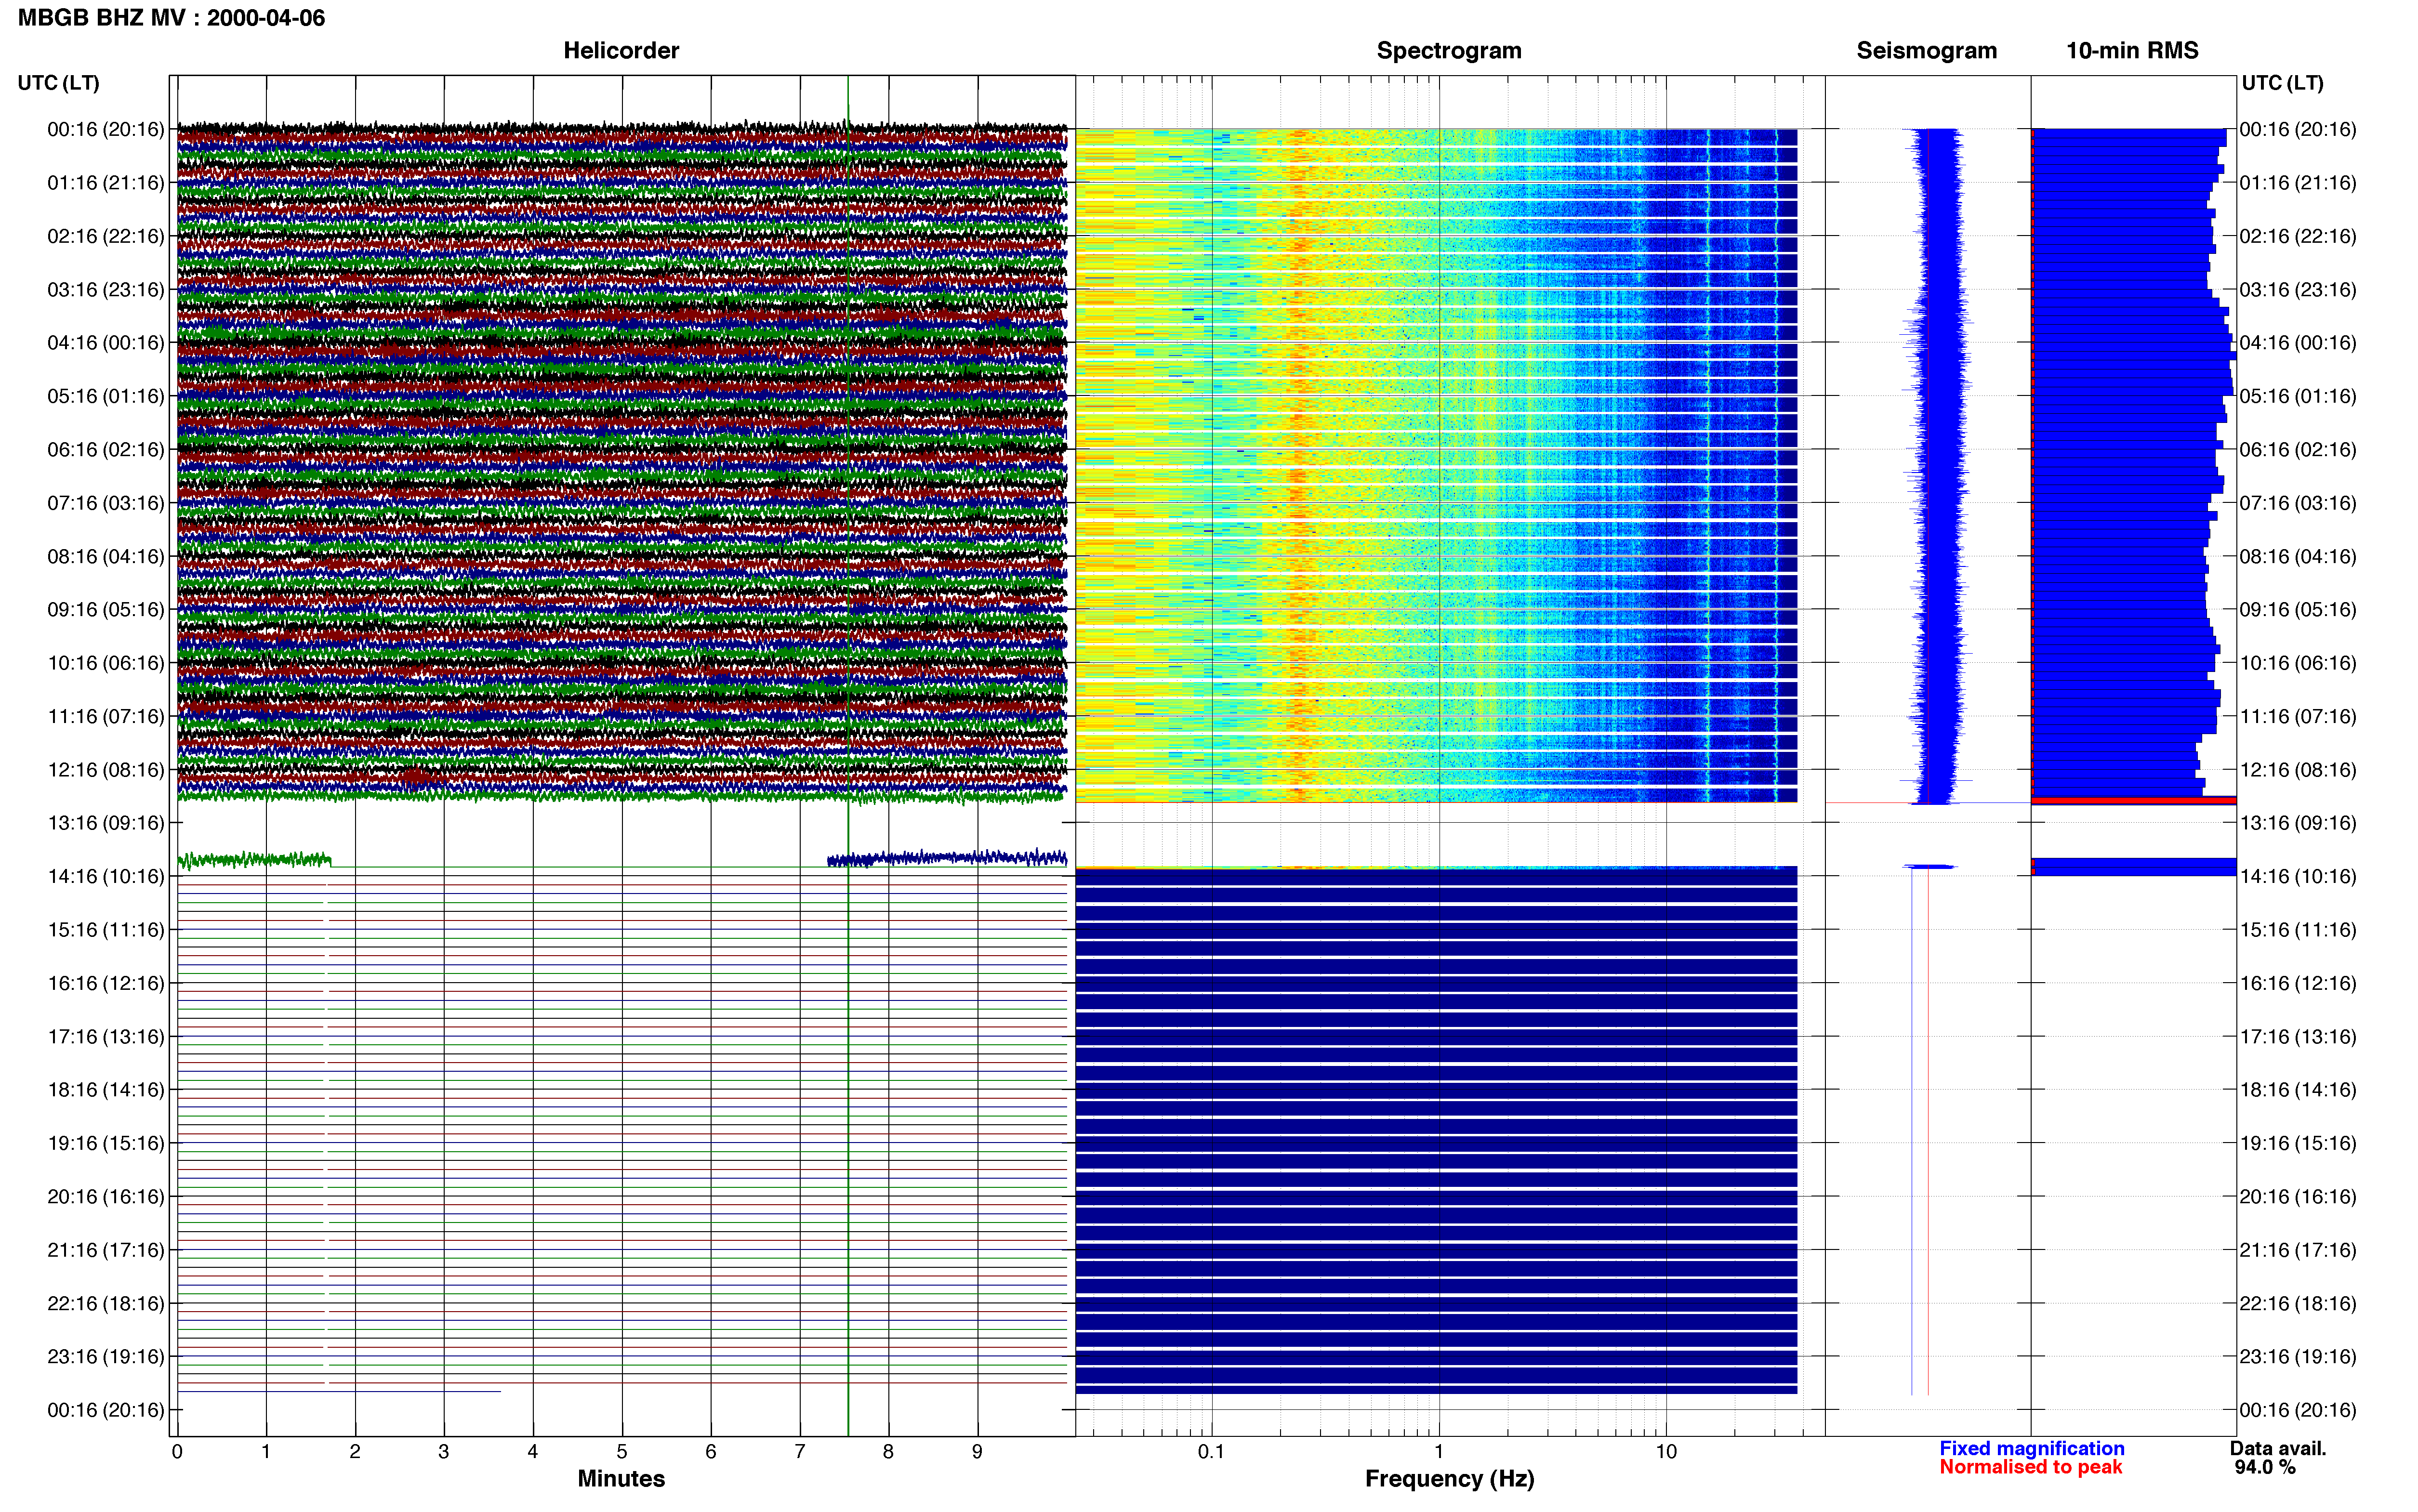Screen dimensions: 2418x1512
Task: Click right time label 17:16 (13:16)
Action: pyautogui.click(x=2298, y=1036)
